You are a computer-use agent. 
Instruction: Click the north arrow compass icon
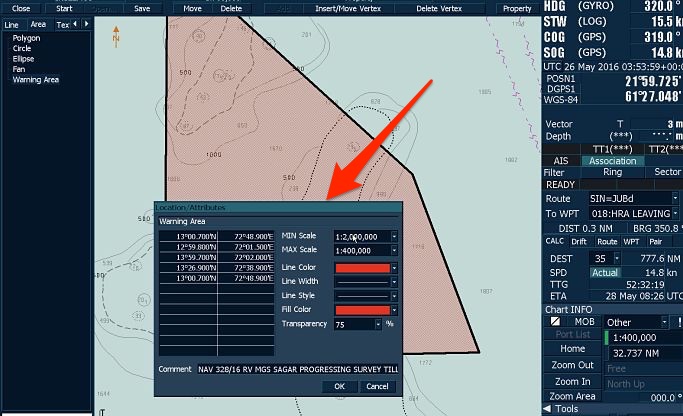[116, 35]
